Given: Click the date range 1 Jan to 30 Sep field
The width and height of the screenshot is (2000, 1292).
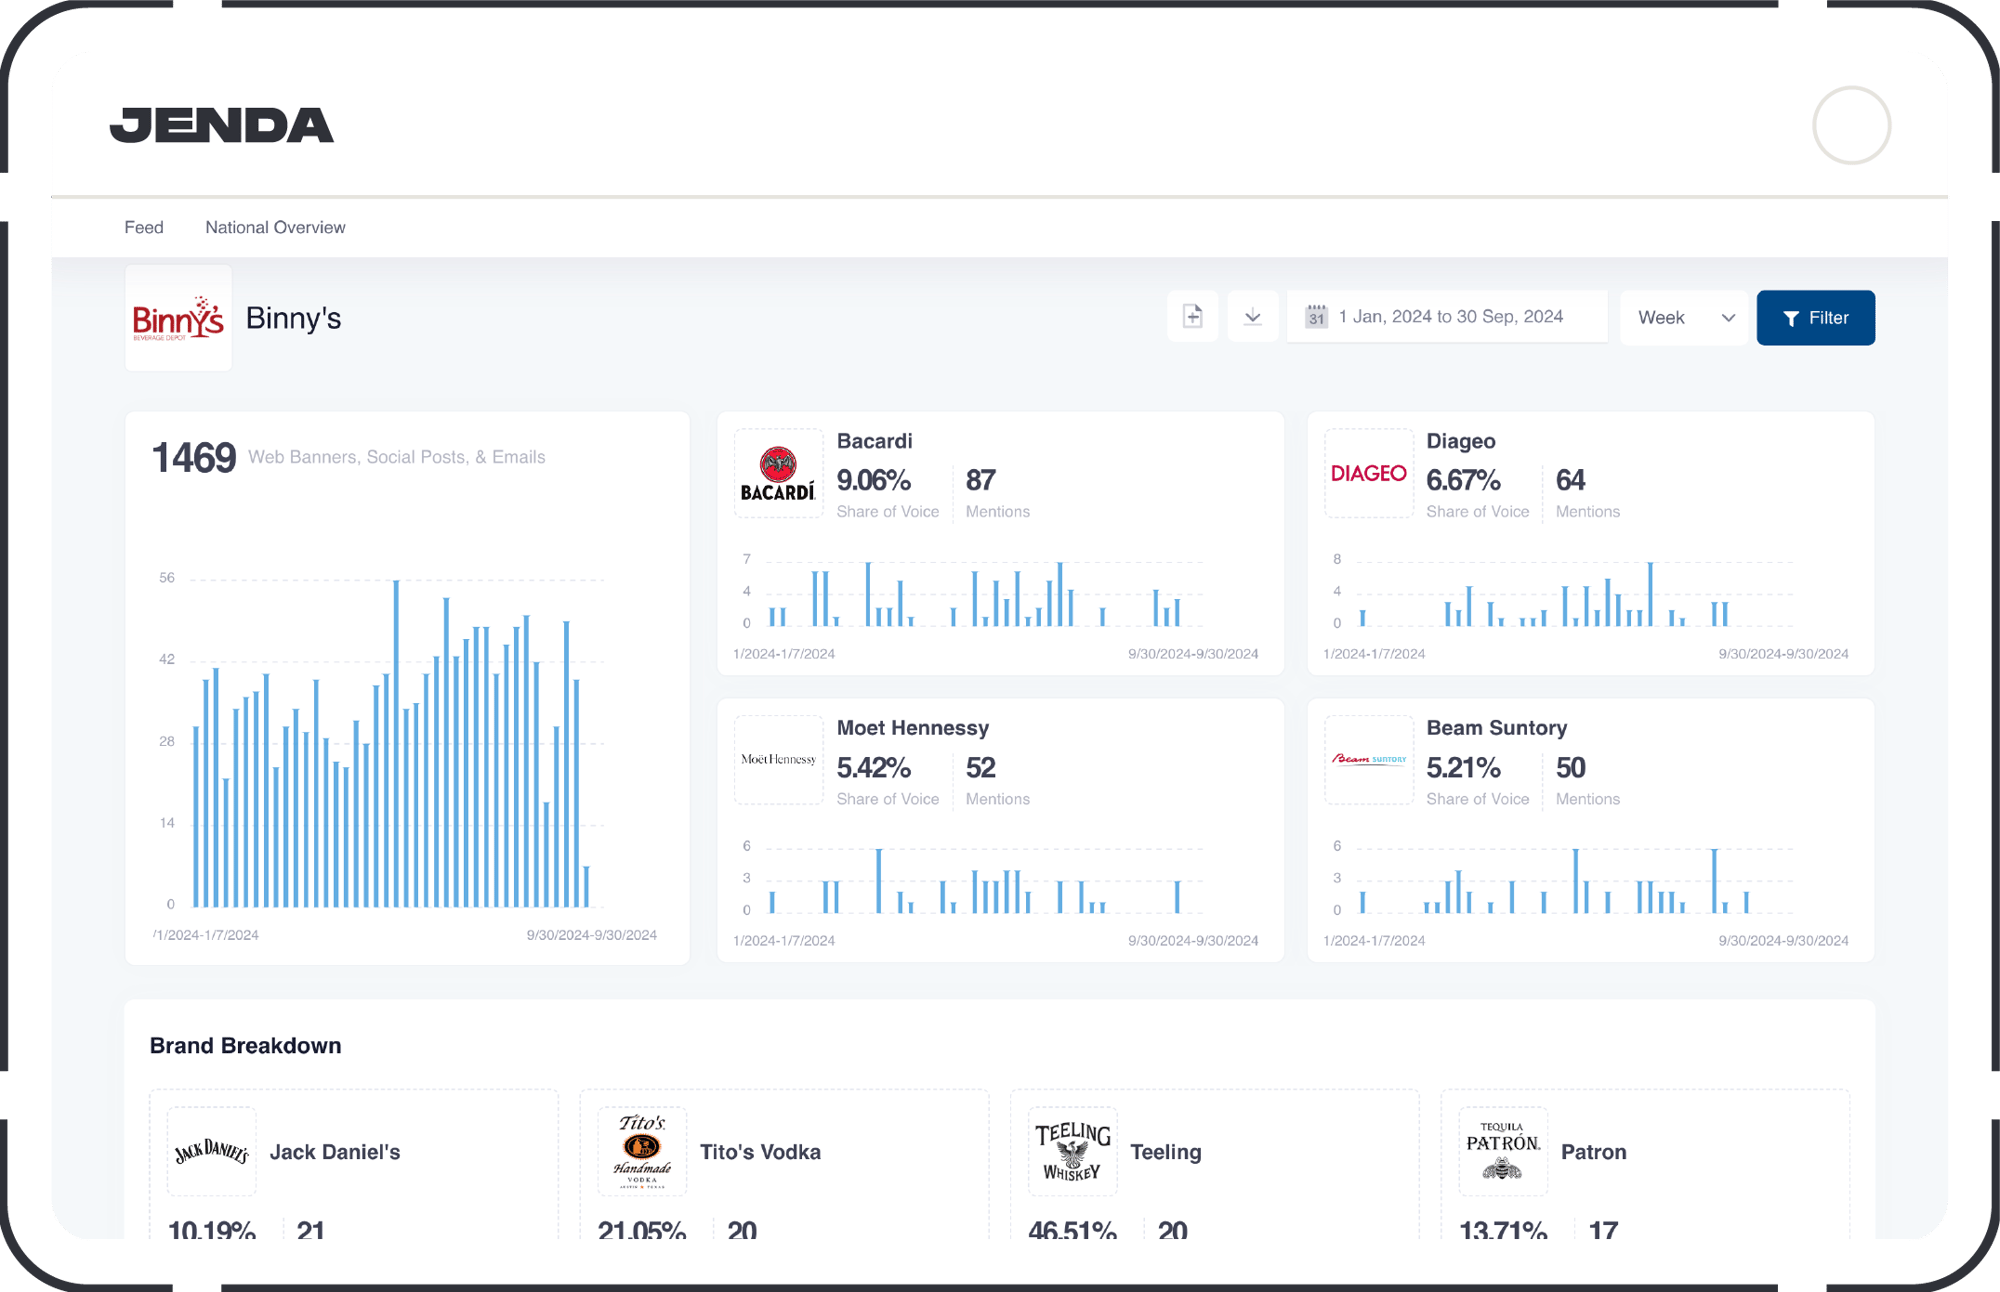Looking at the screenshot, I should point(1447,317).
